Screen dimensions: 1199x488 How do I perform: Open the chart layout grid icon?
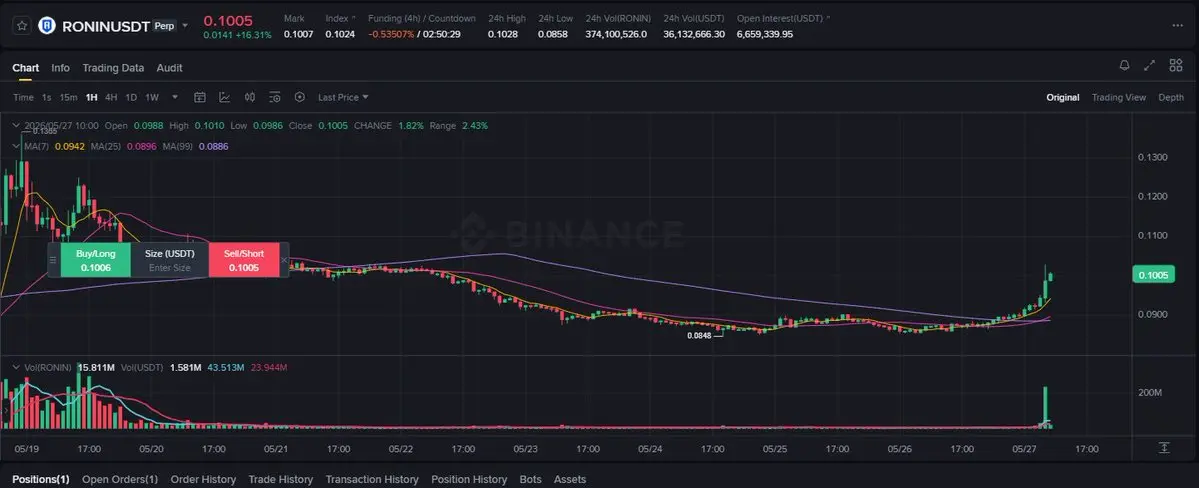point(1176,66)
